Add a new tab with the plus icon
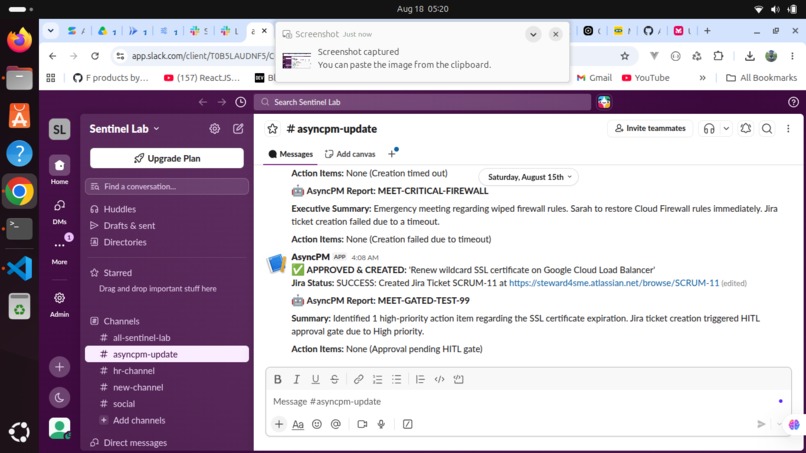The image size is (806, 453). [392, 154]
